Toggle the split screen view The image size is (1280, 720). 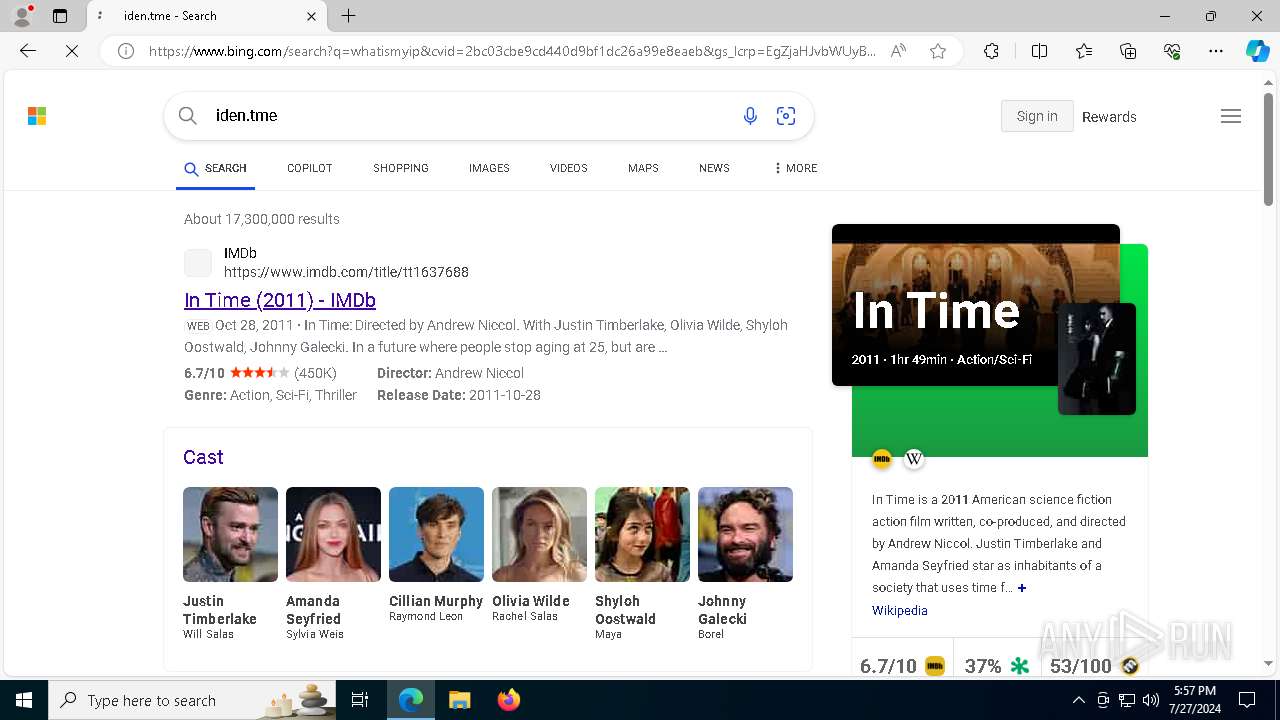(x=1039, y=51)
